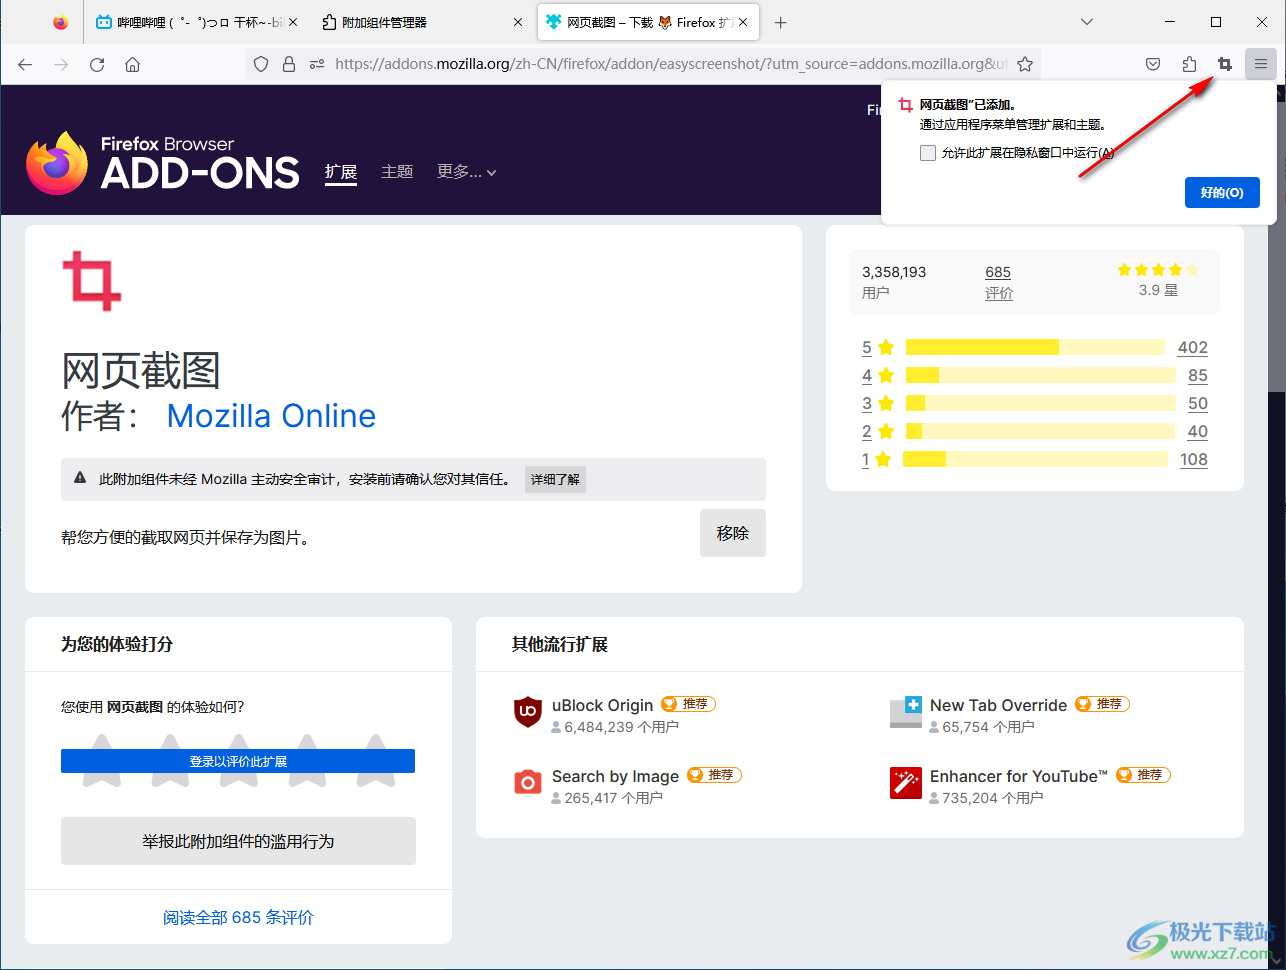Click the 5-star rating bar
This screenshot has height=970, width=1286.
click(1035, 347)
